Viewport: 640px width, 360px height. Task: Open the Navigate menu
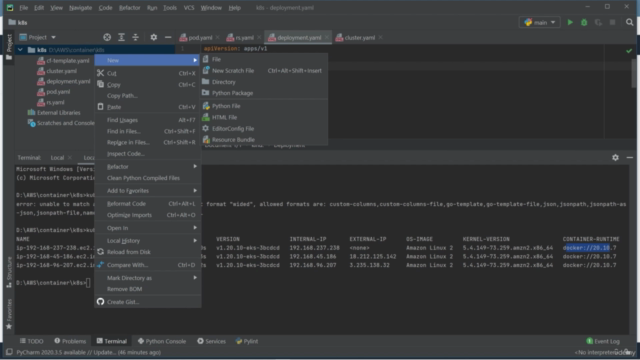[x=80, y=8]
